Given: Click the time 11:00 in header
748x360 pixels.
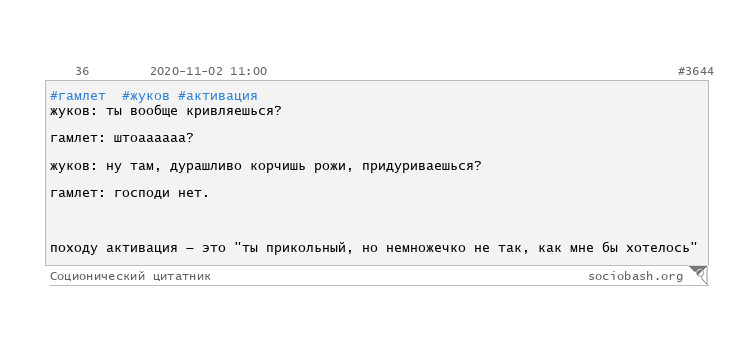Looking at the screenshot, I should click(249, 72).
